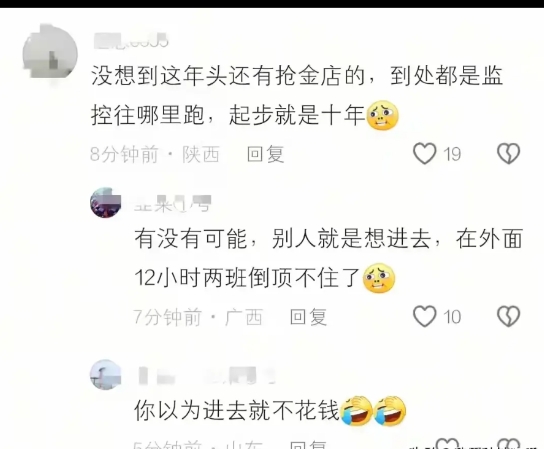Open the third commenter's blurred username
This screenshot has height=449, width=544.
click(x=206, y=376)
